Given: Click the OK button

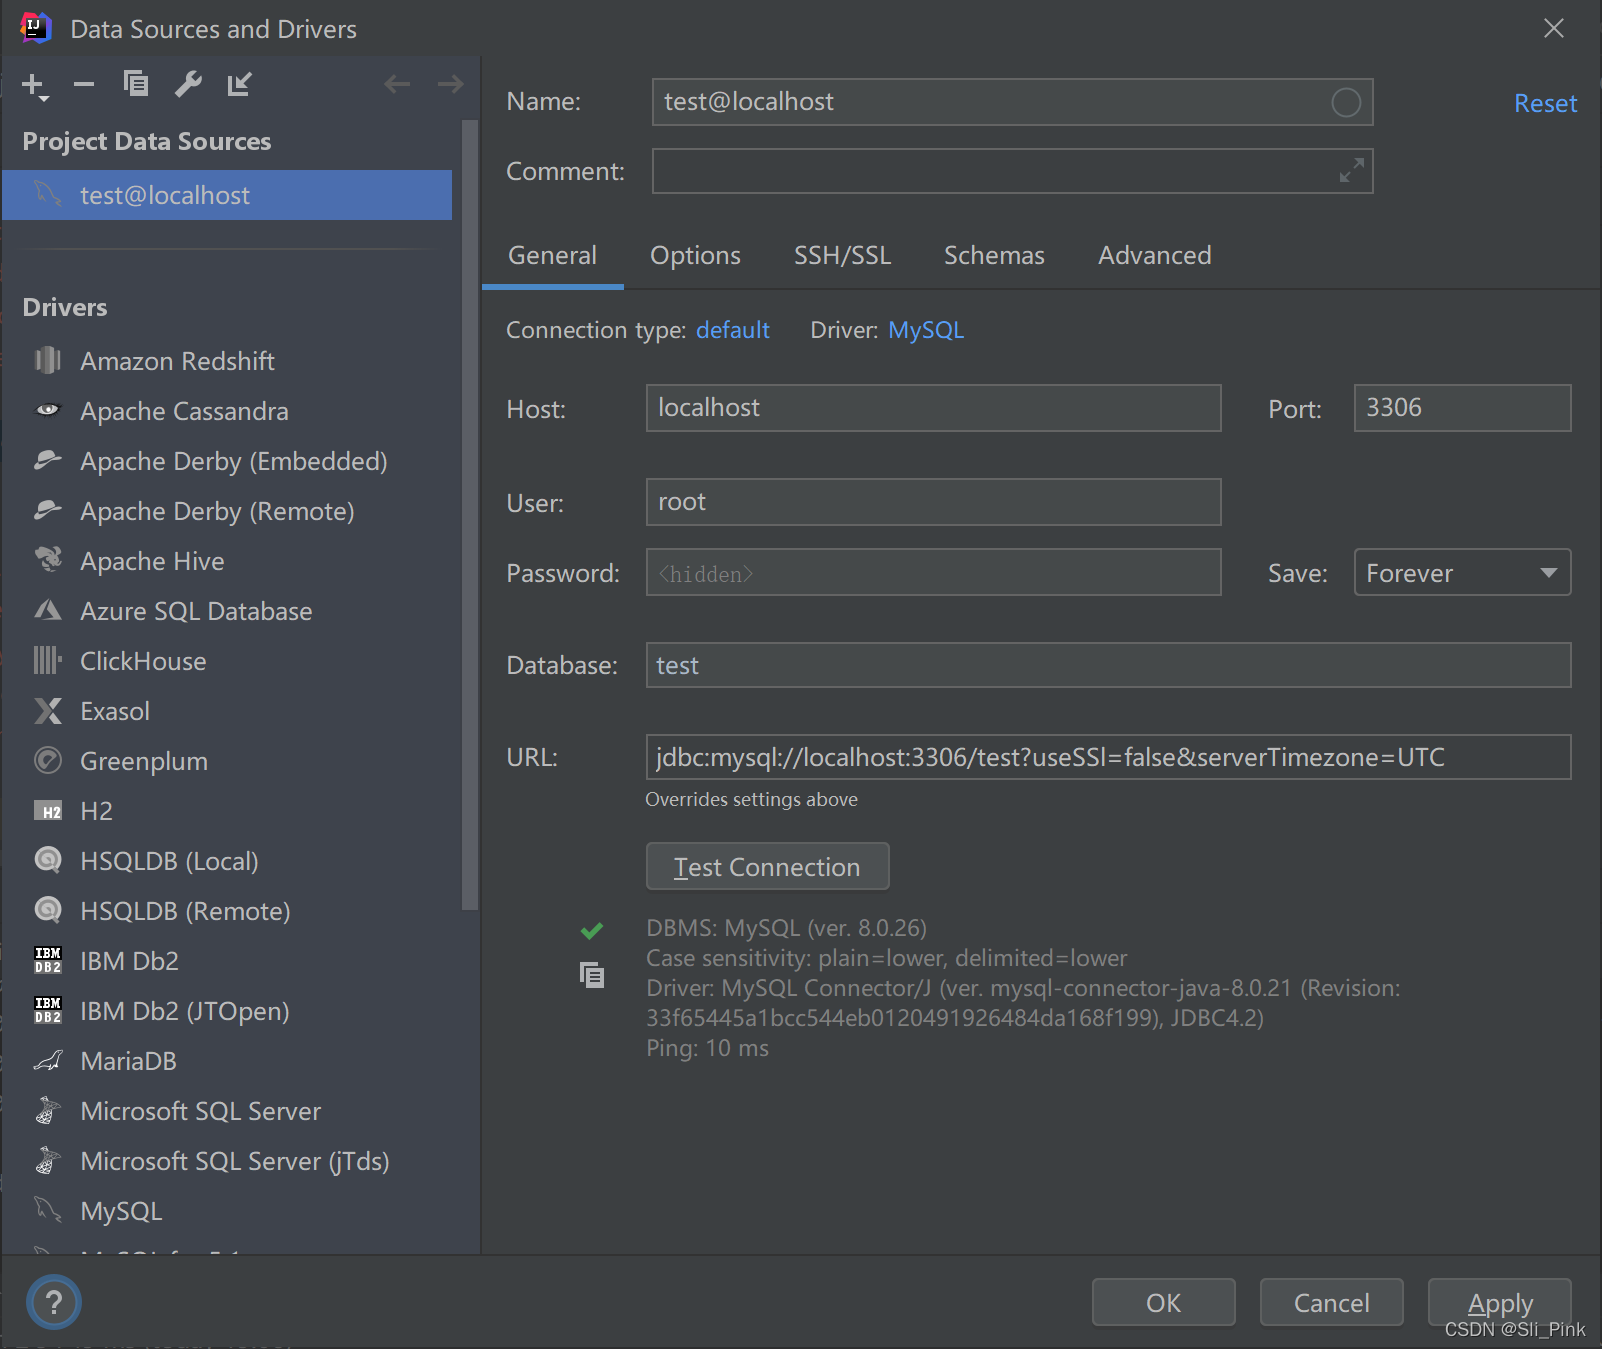Looking at the screenshot, I should point(1163,1302).
